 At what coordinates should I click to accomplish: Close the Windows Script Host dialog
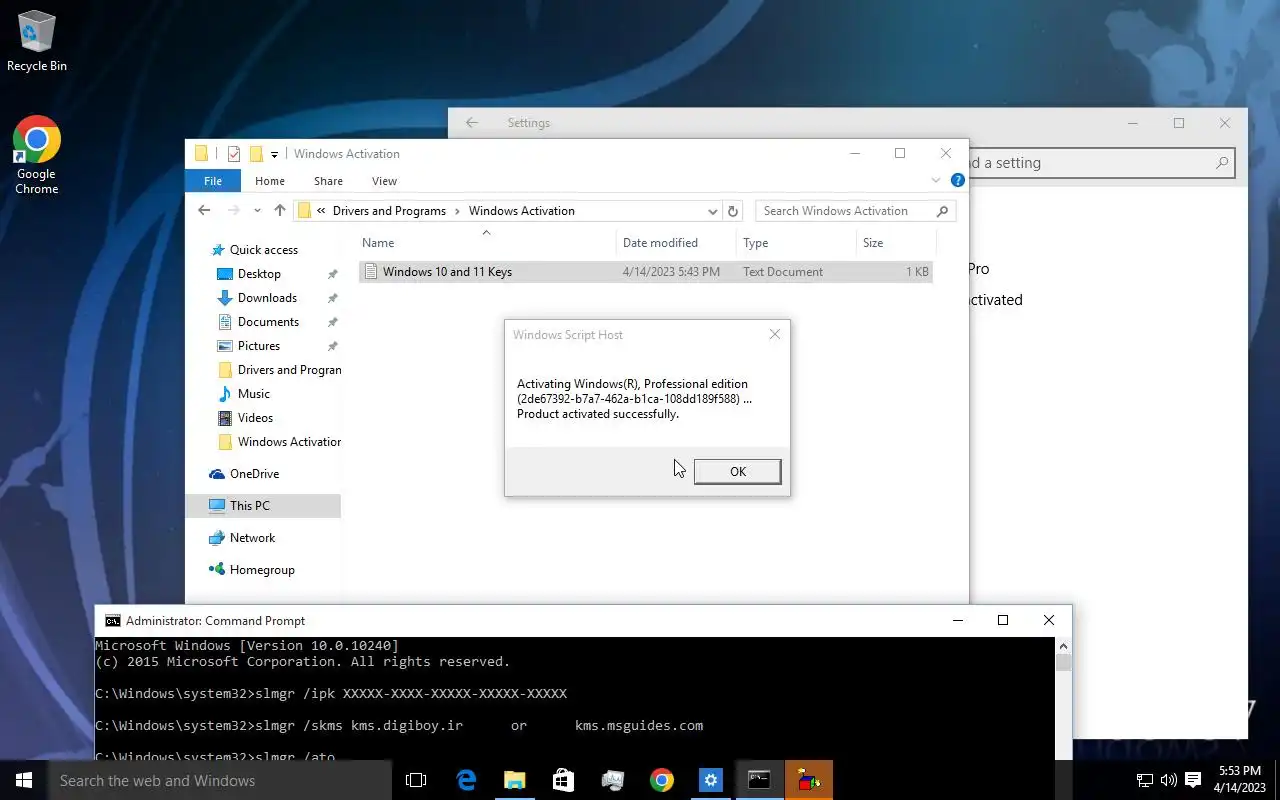click(x=774, y=335)
